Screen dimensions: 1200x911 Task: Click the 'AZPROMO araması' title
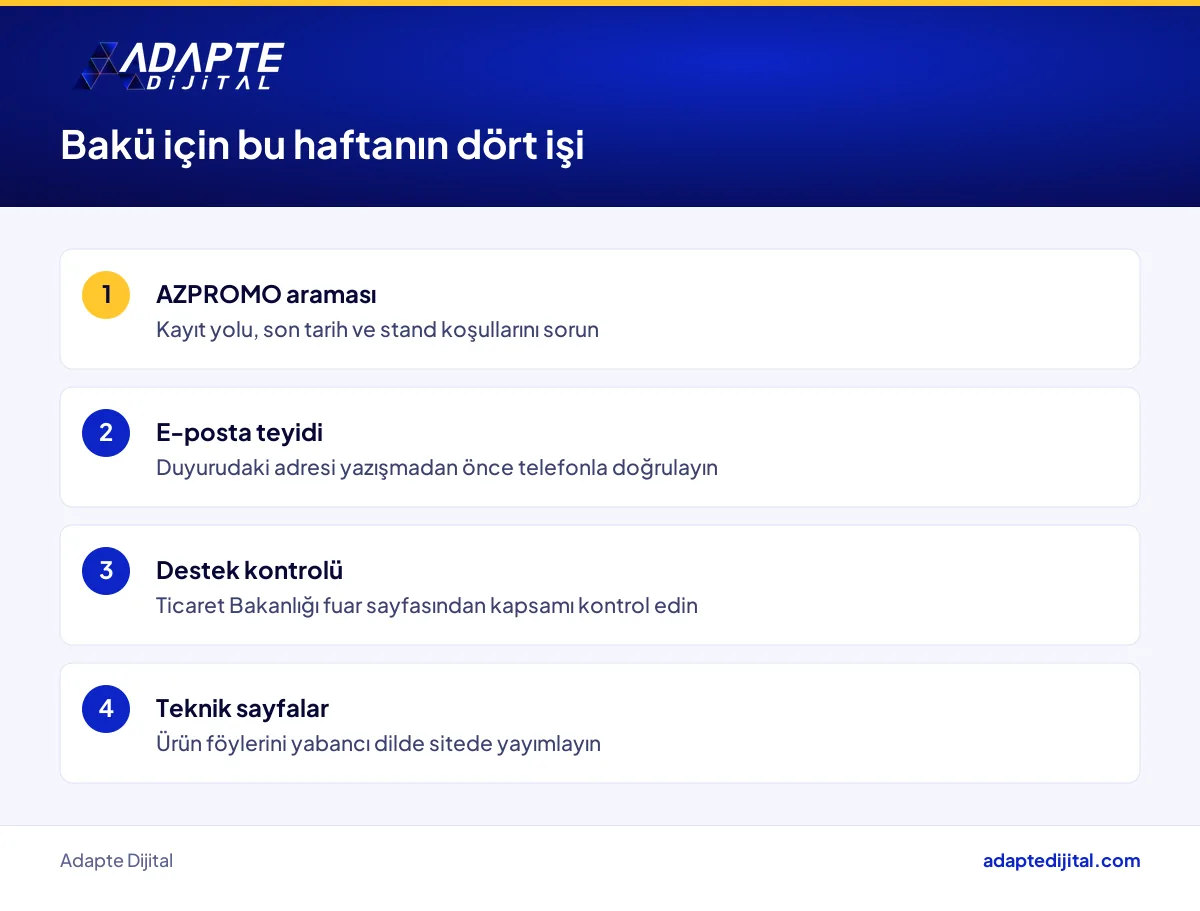(266, 295)
